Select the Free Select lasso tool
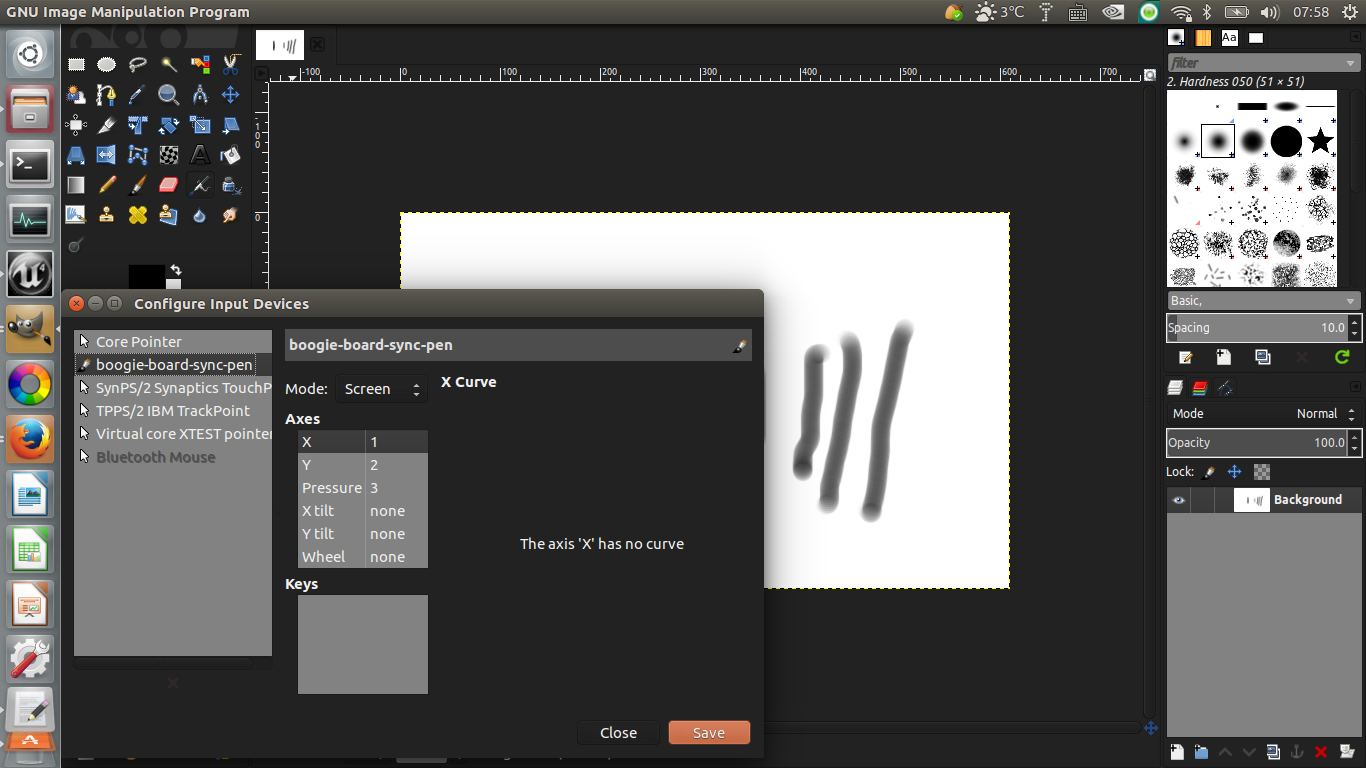The width and height of the screenshot is (1366, 768). coord(138,65)
